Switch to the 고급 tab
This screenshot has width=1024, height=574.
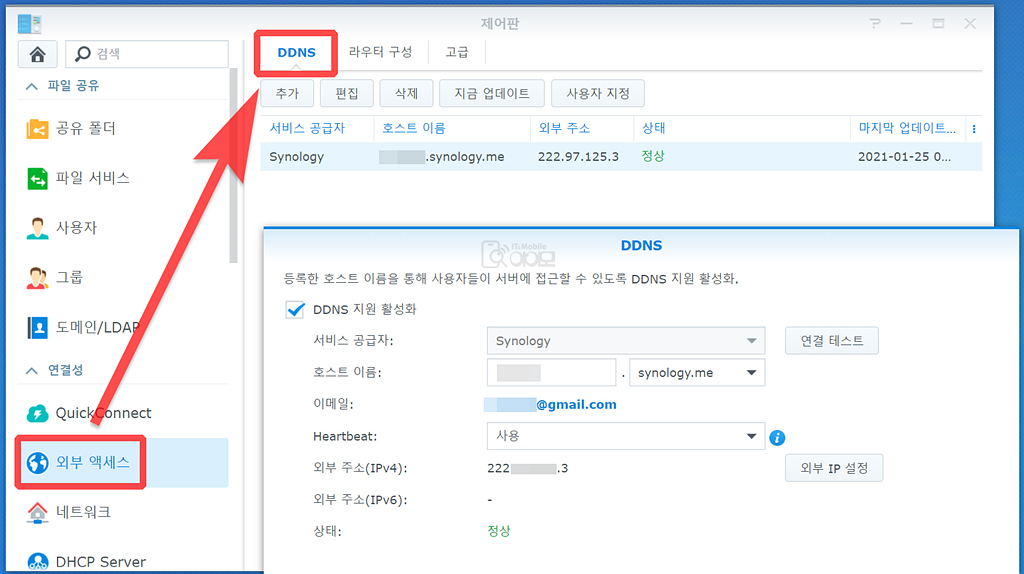[456, 52]
